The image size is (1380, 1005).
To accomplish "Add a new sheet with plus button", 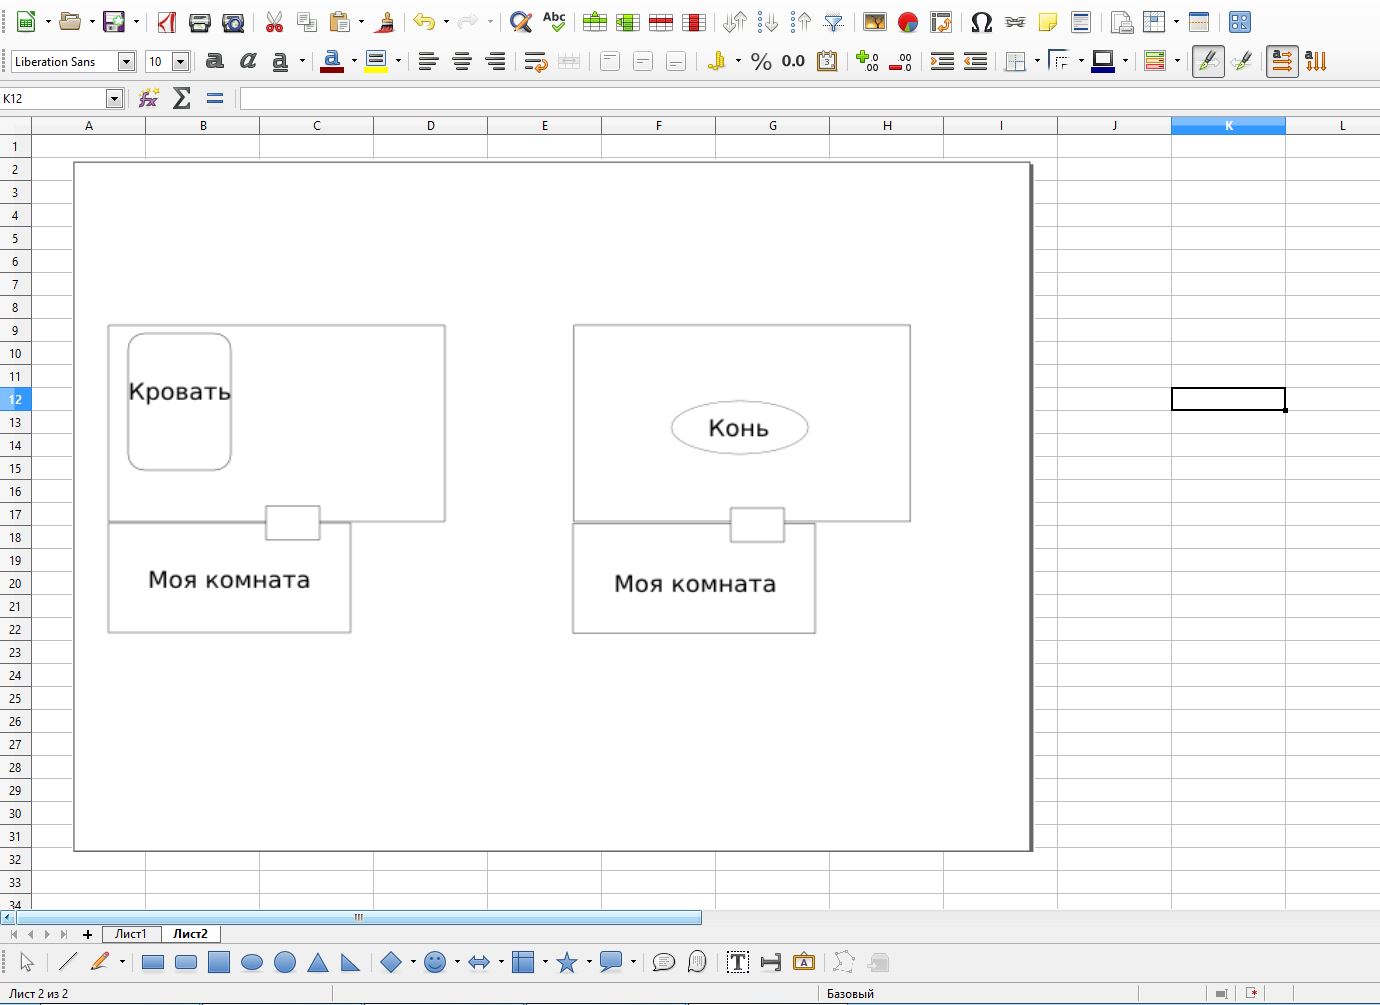I will coord(88,935).
